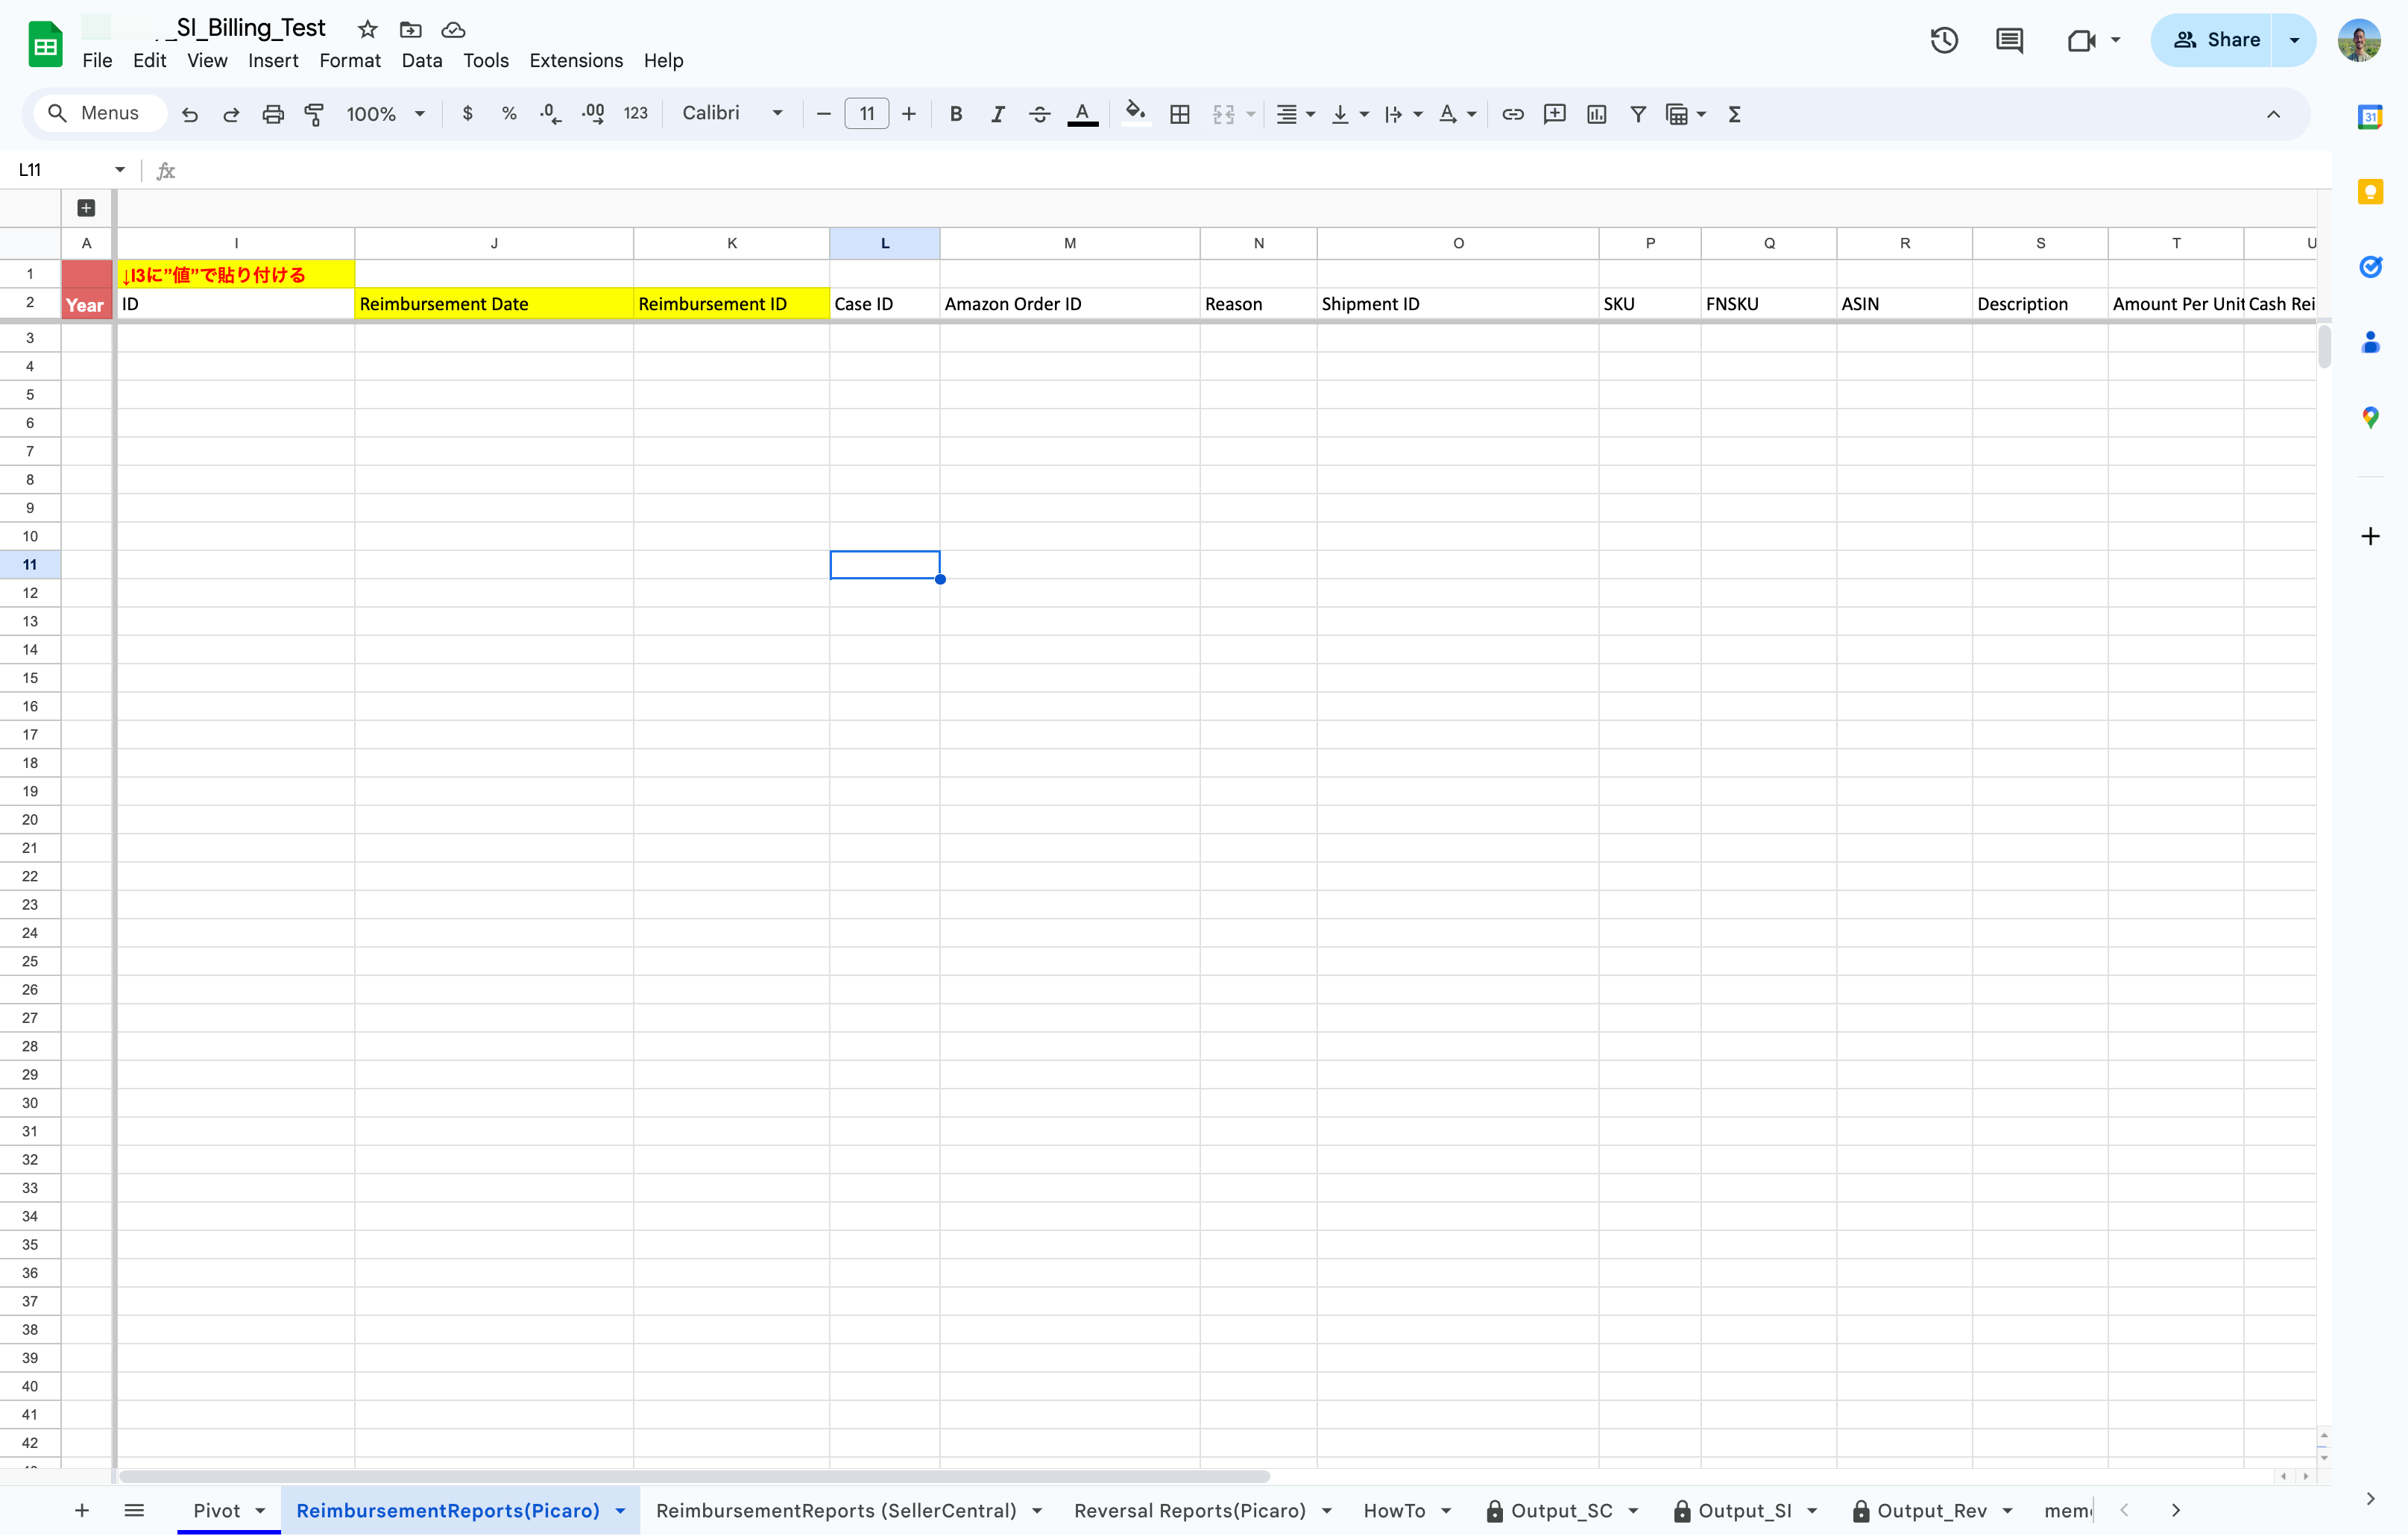This screenshot has height=1536, width=2408.
Task: Select the Paint format tool
Action: tap(314, 114)
